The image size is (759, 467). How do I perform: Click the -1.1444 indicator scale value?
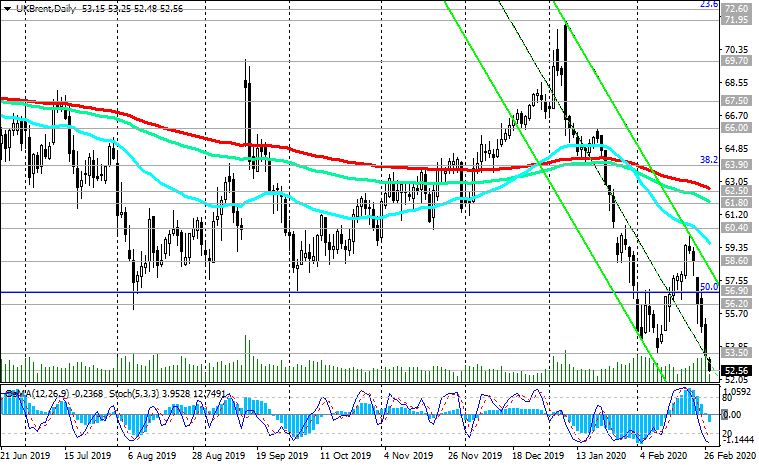pos(738,439)
